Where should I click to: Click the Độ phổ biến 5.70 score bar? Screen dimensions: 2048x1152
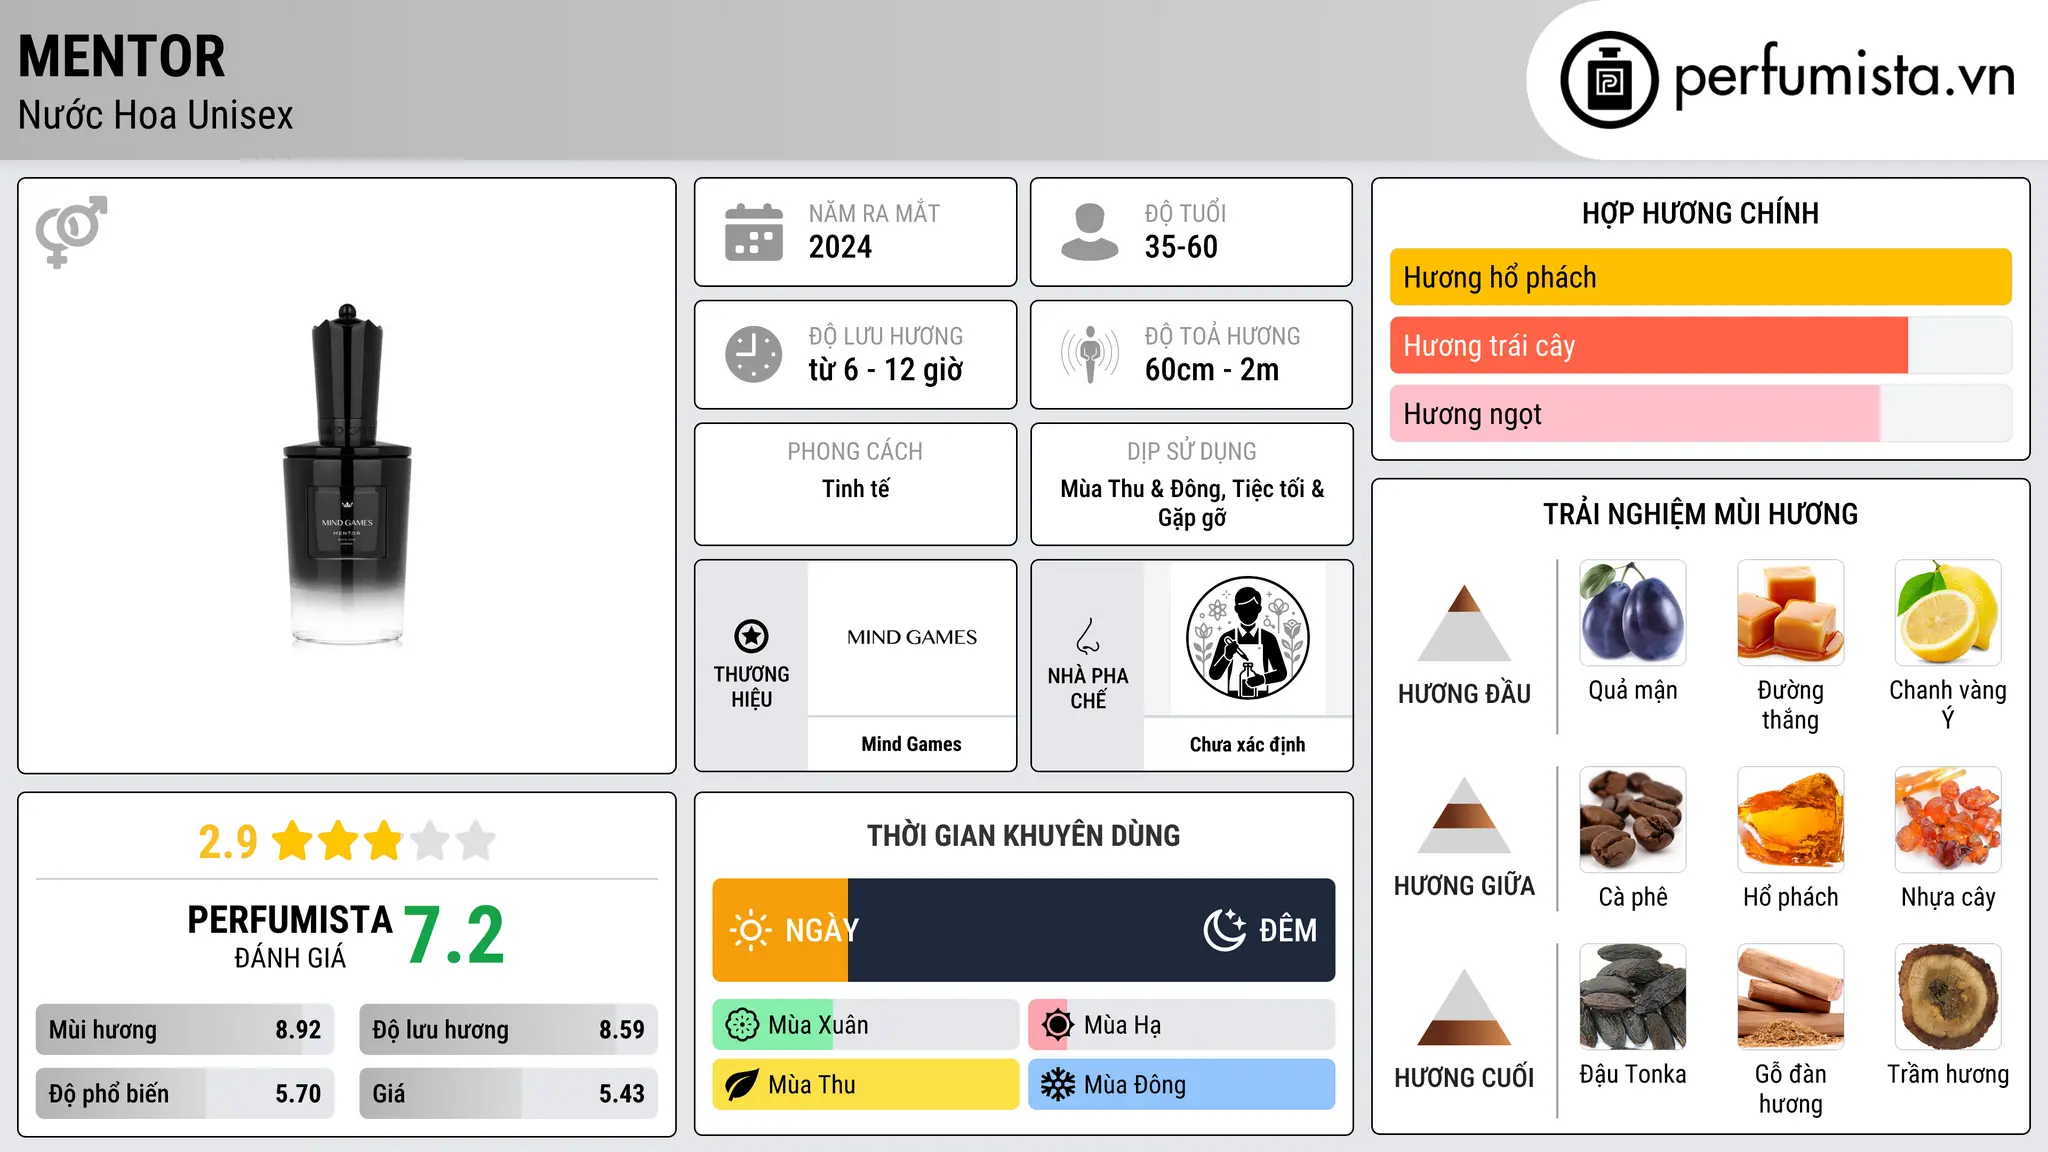point(185,1094)
